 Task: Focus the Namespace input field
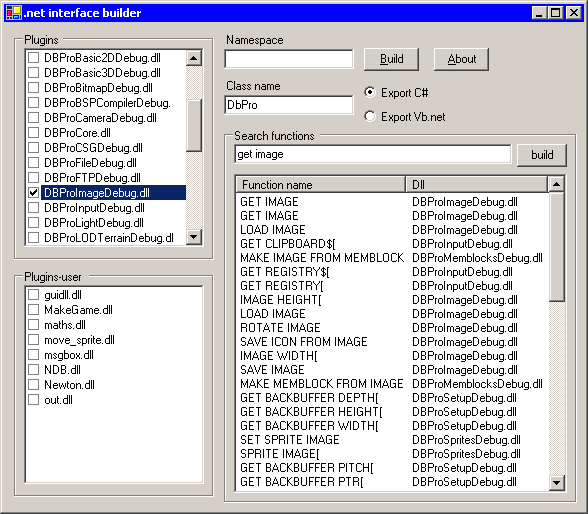point(289,59)
